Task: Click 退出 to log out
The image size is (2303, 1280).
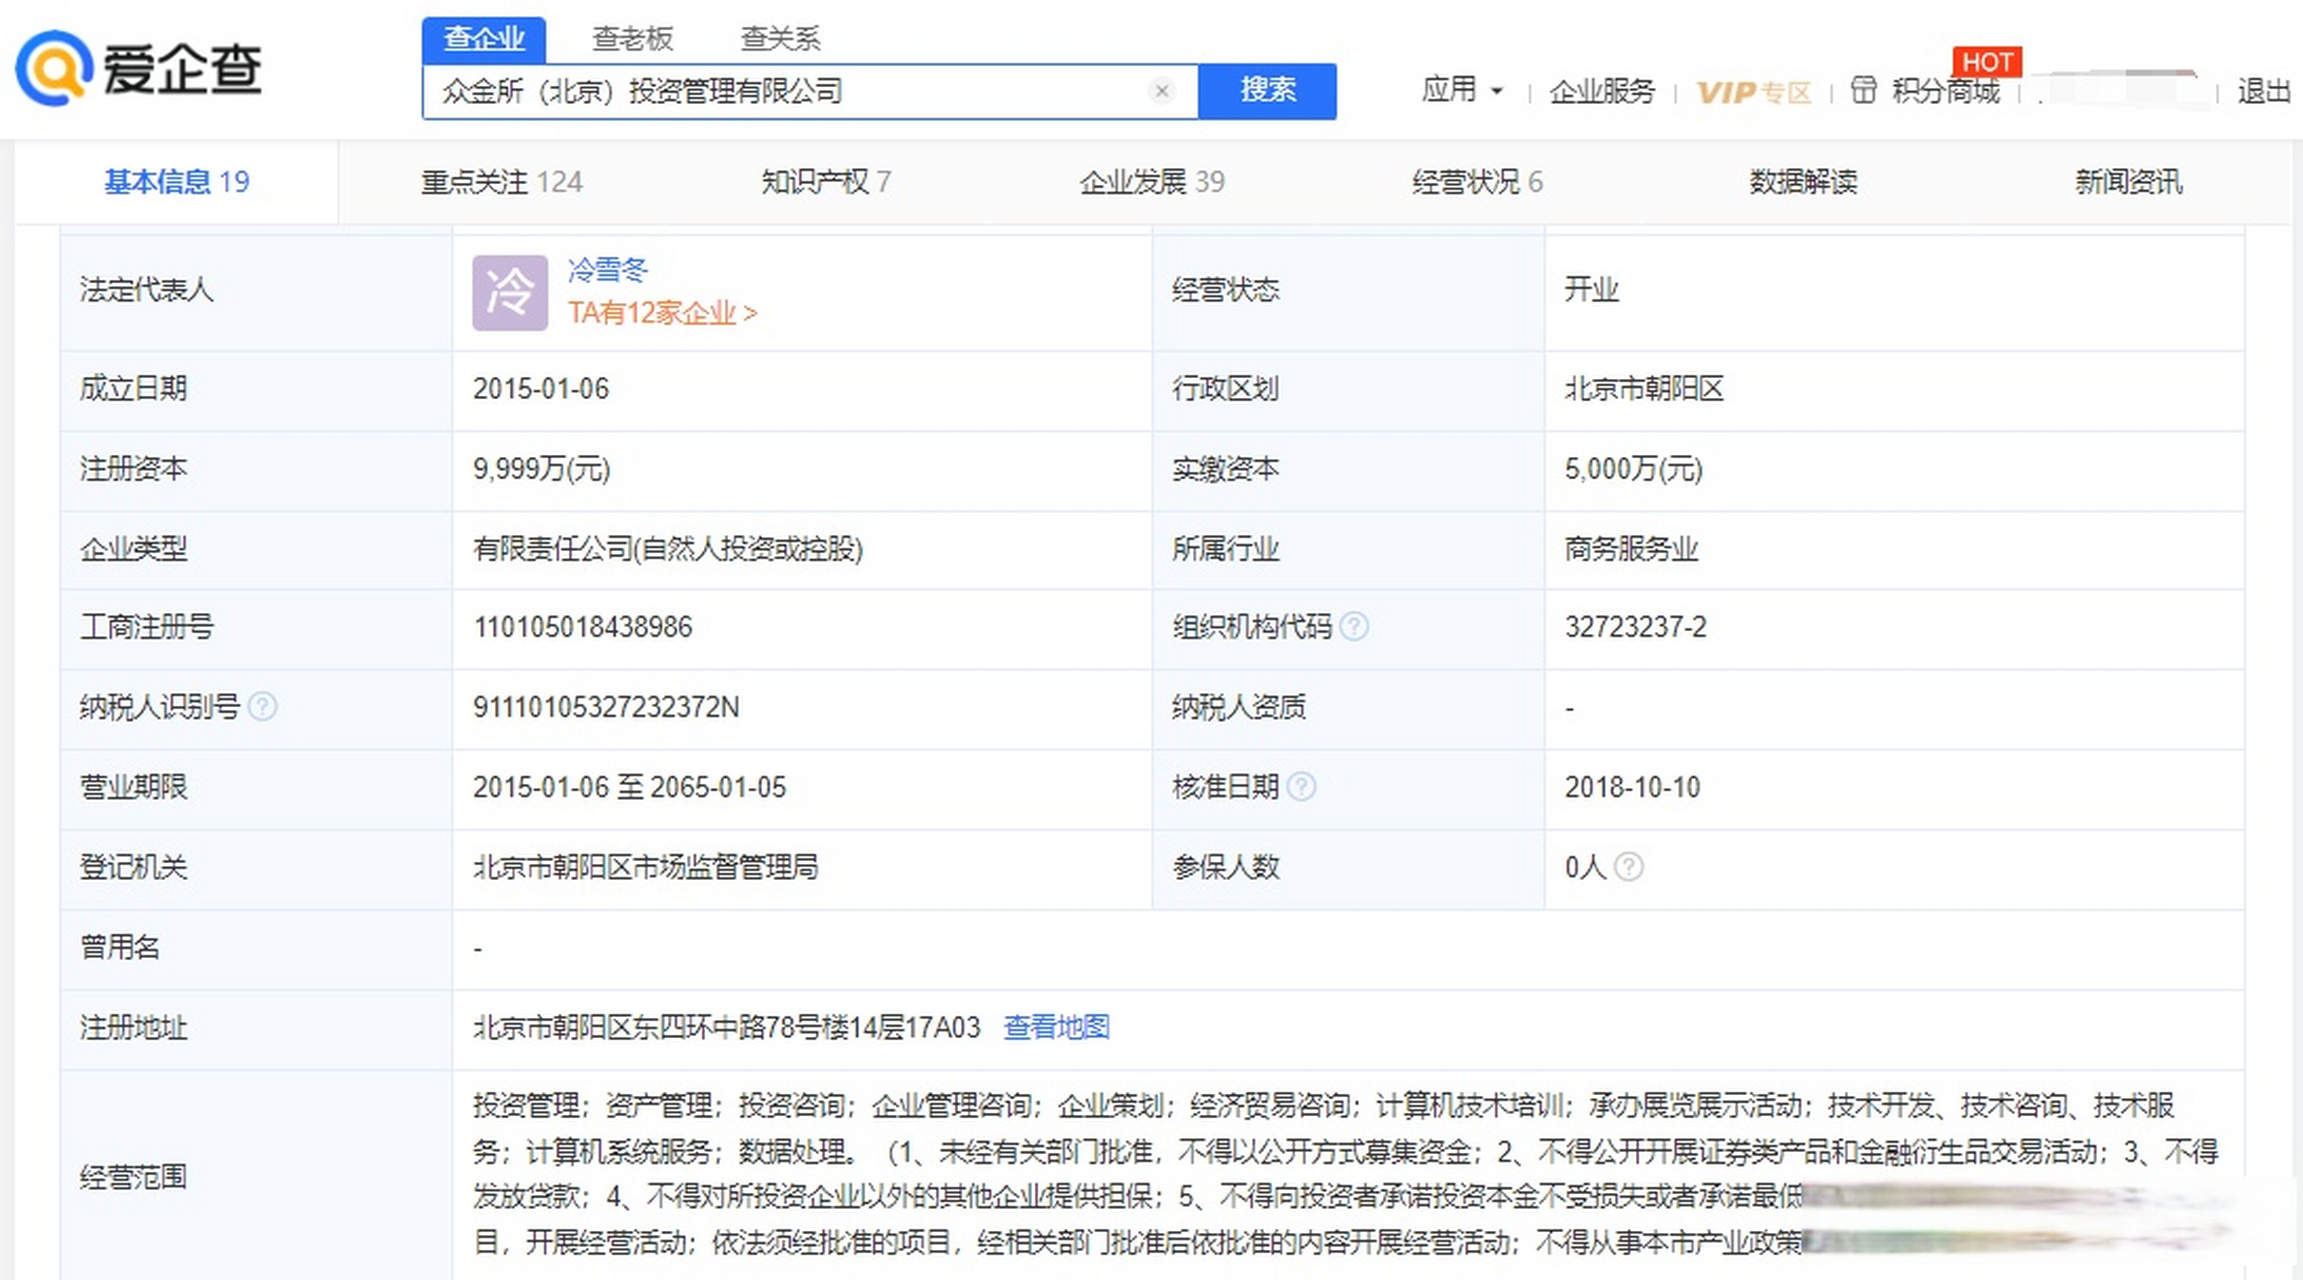Action: 2263,91
